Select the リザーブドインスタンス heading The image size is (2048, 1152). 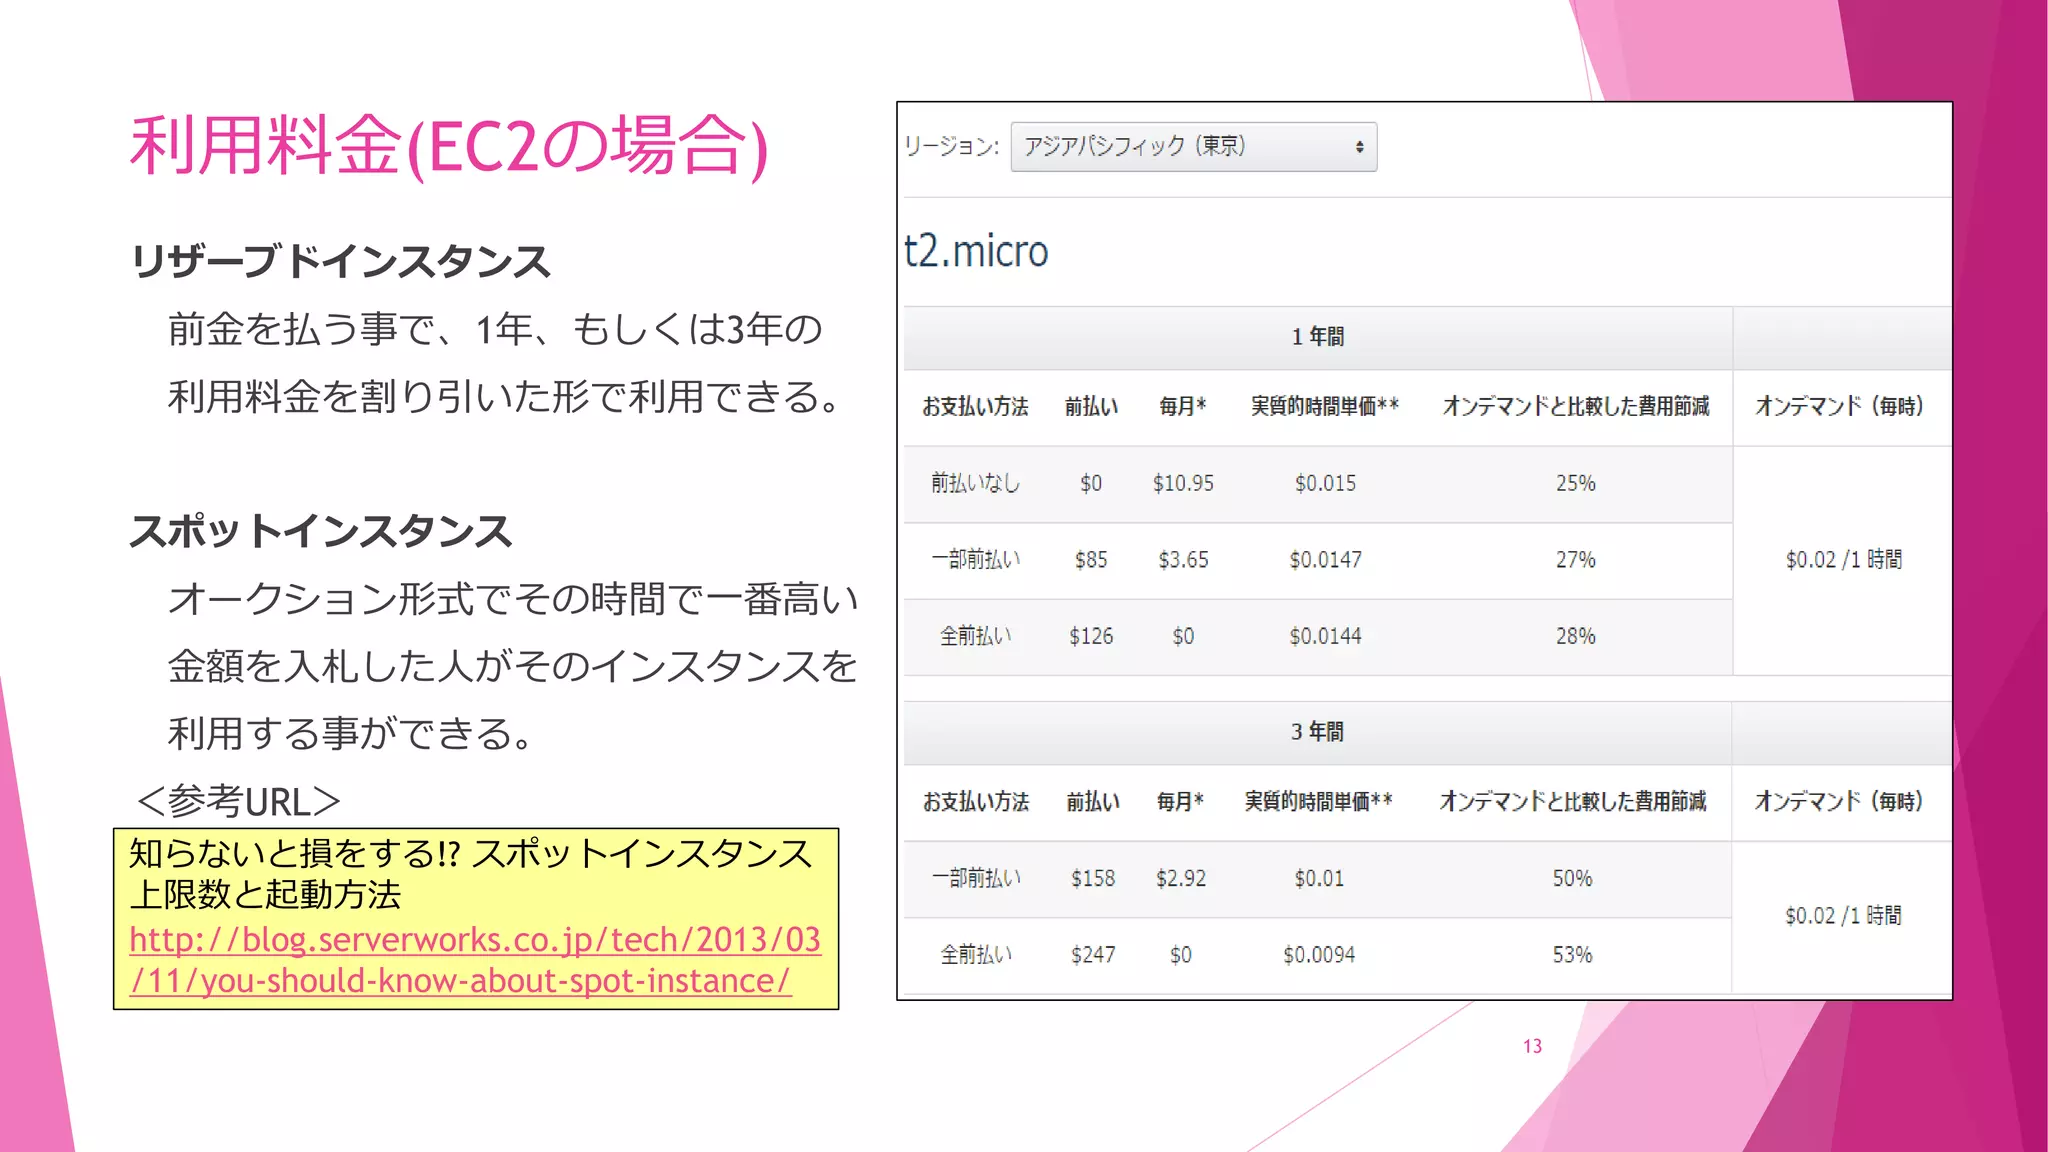click(x=340, y=262)
